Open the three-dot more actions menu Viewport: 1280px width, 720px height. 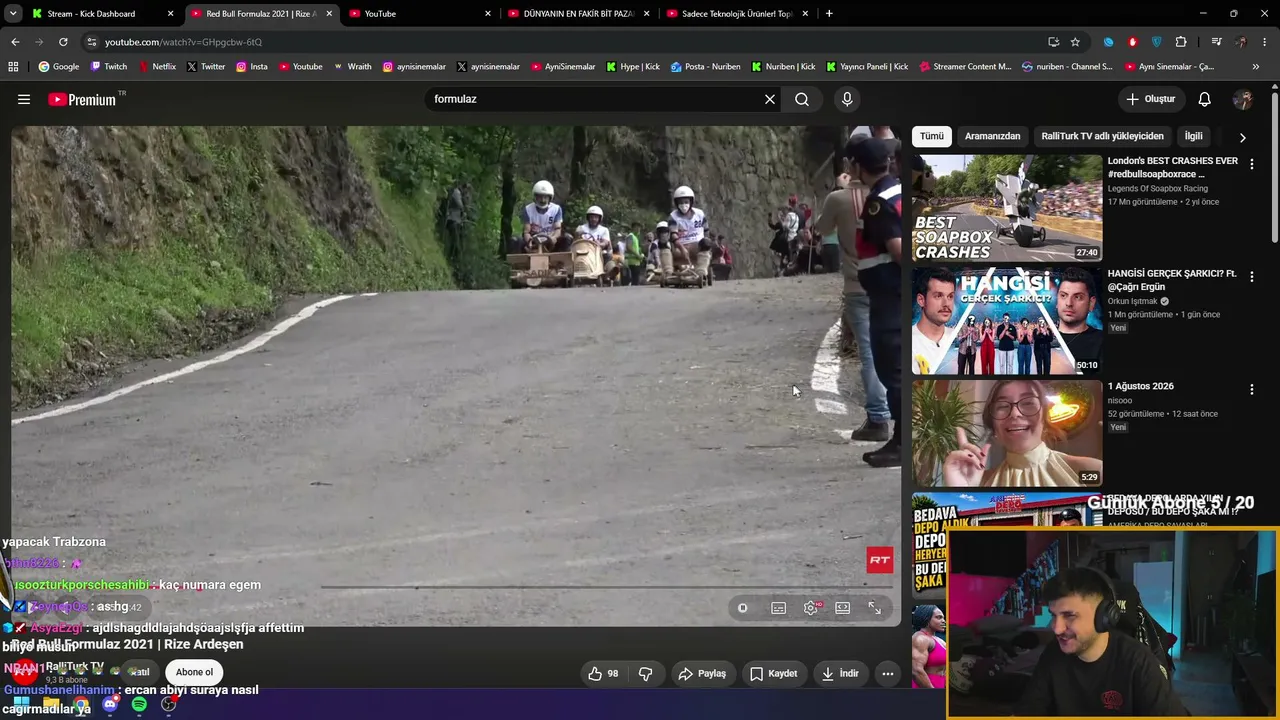(887, 674)
